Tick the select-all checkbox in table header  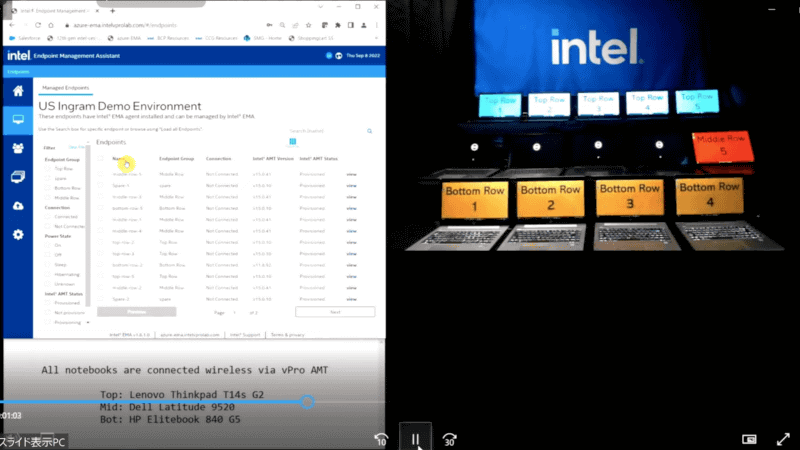tap(101, 159)
